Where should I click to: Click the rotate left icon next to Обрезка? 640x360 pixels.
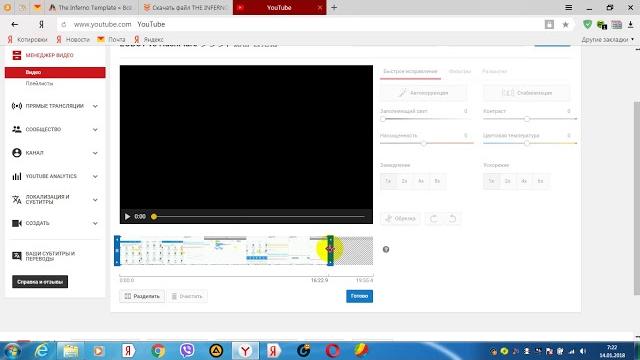433,219
